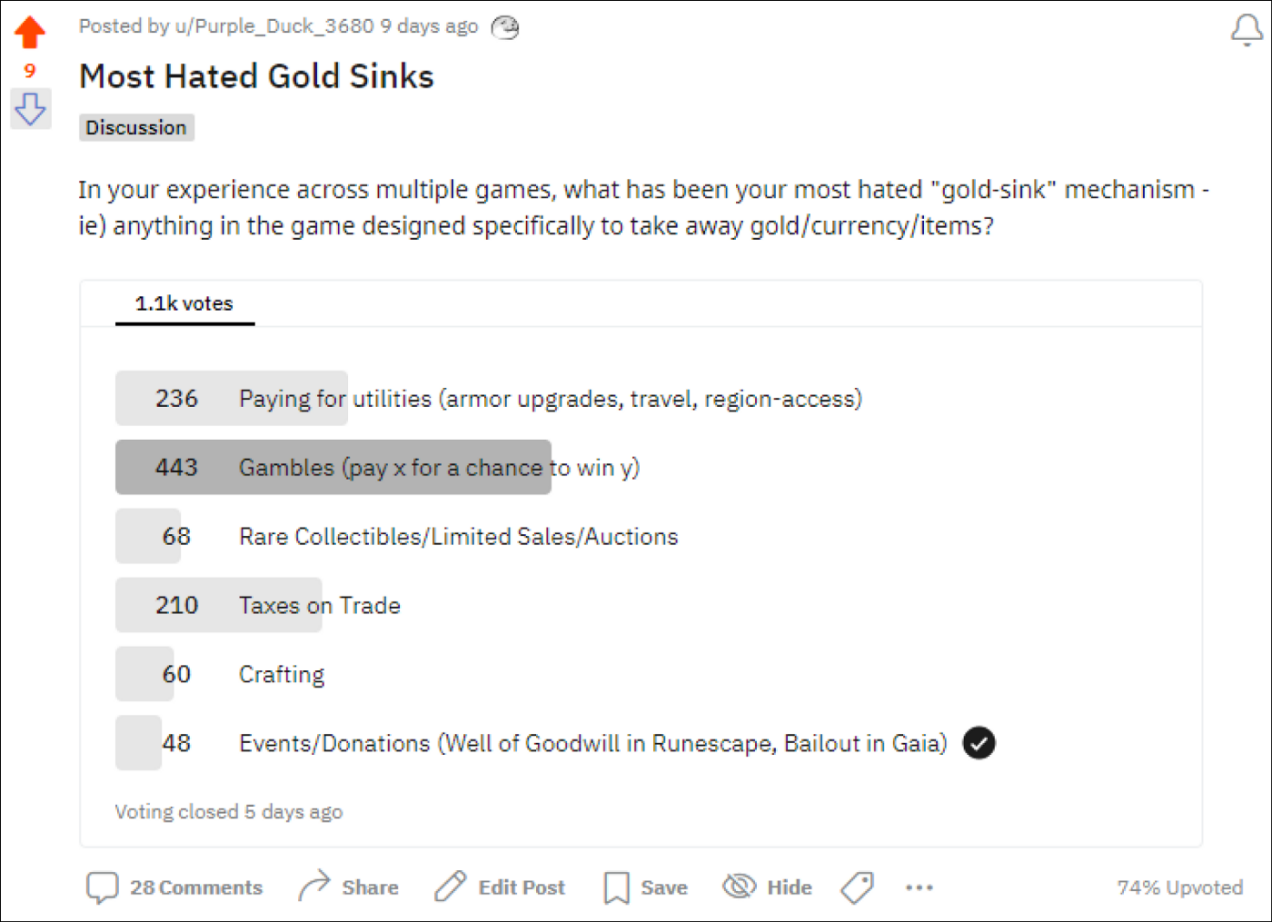Click the downvote arrow
The height and width of the screenshot is (922, 1272).
(30, 108)
